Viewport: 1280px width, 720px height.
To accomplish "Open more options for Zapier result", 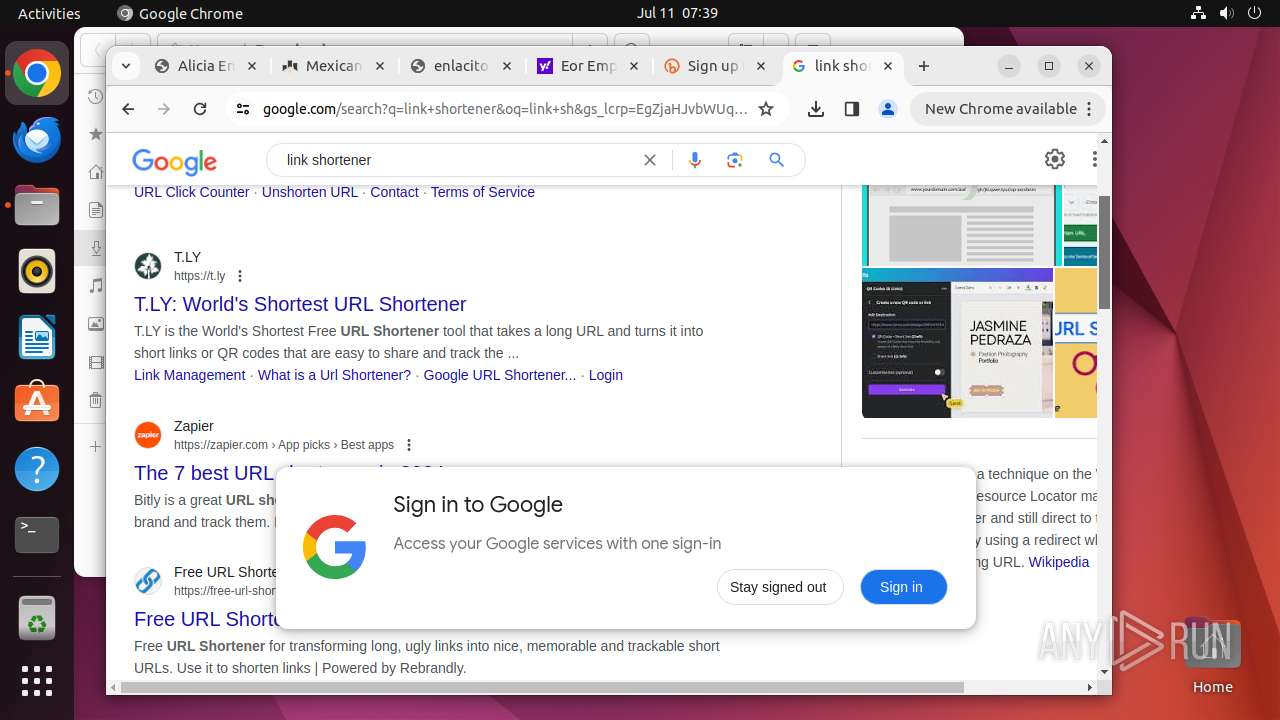I will [x=408, y=445].
